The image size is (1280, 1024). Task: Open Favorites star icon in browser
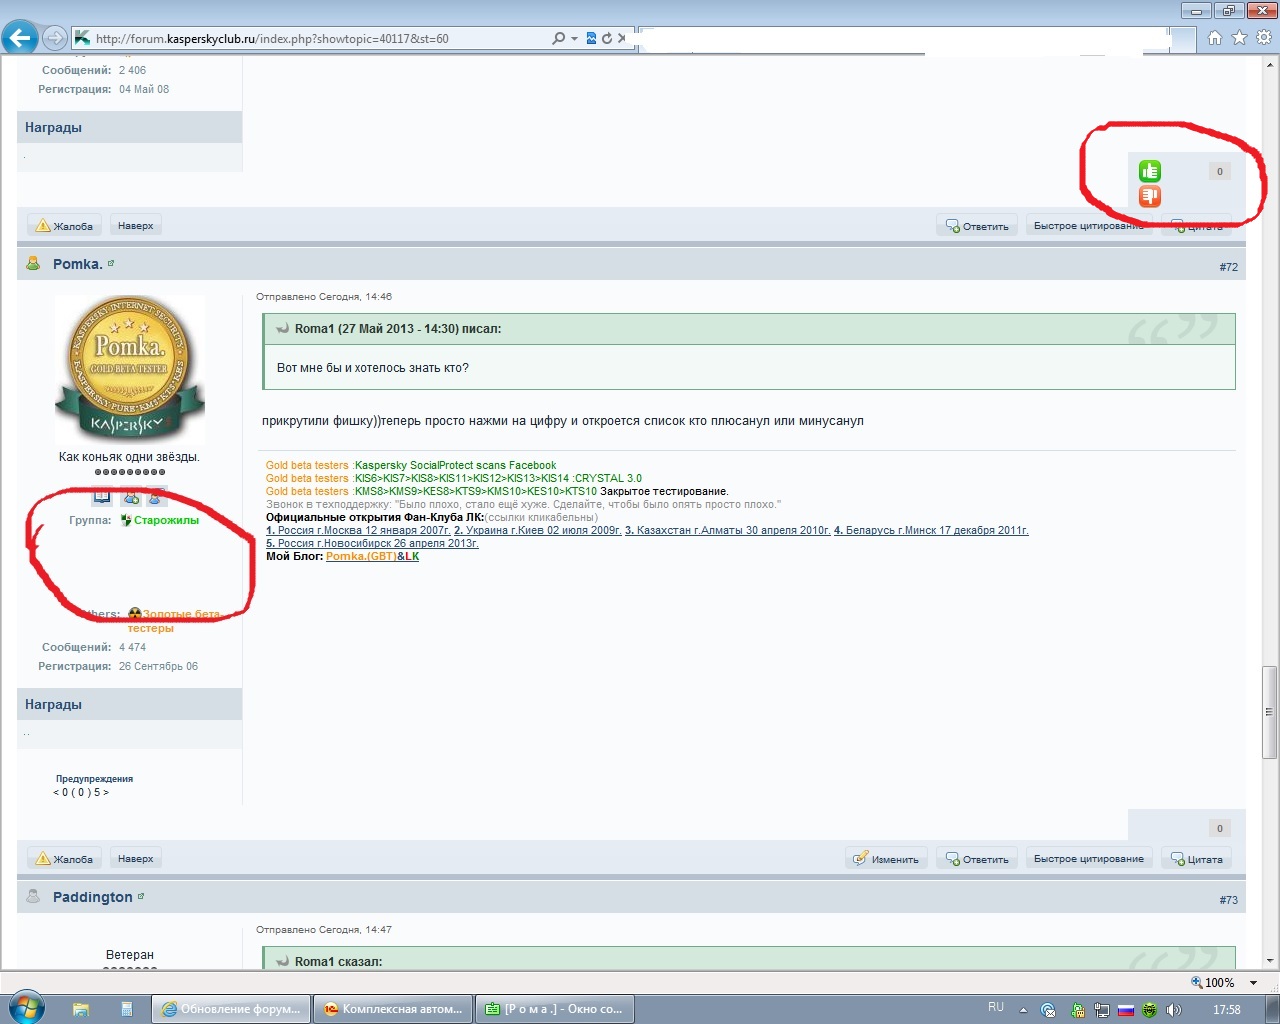pyautogui.click(x=1239, y=38)
